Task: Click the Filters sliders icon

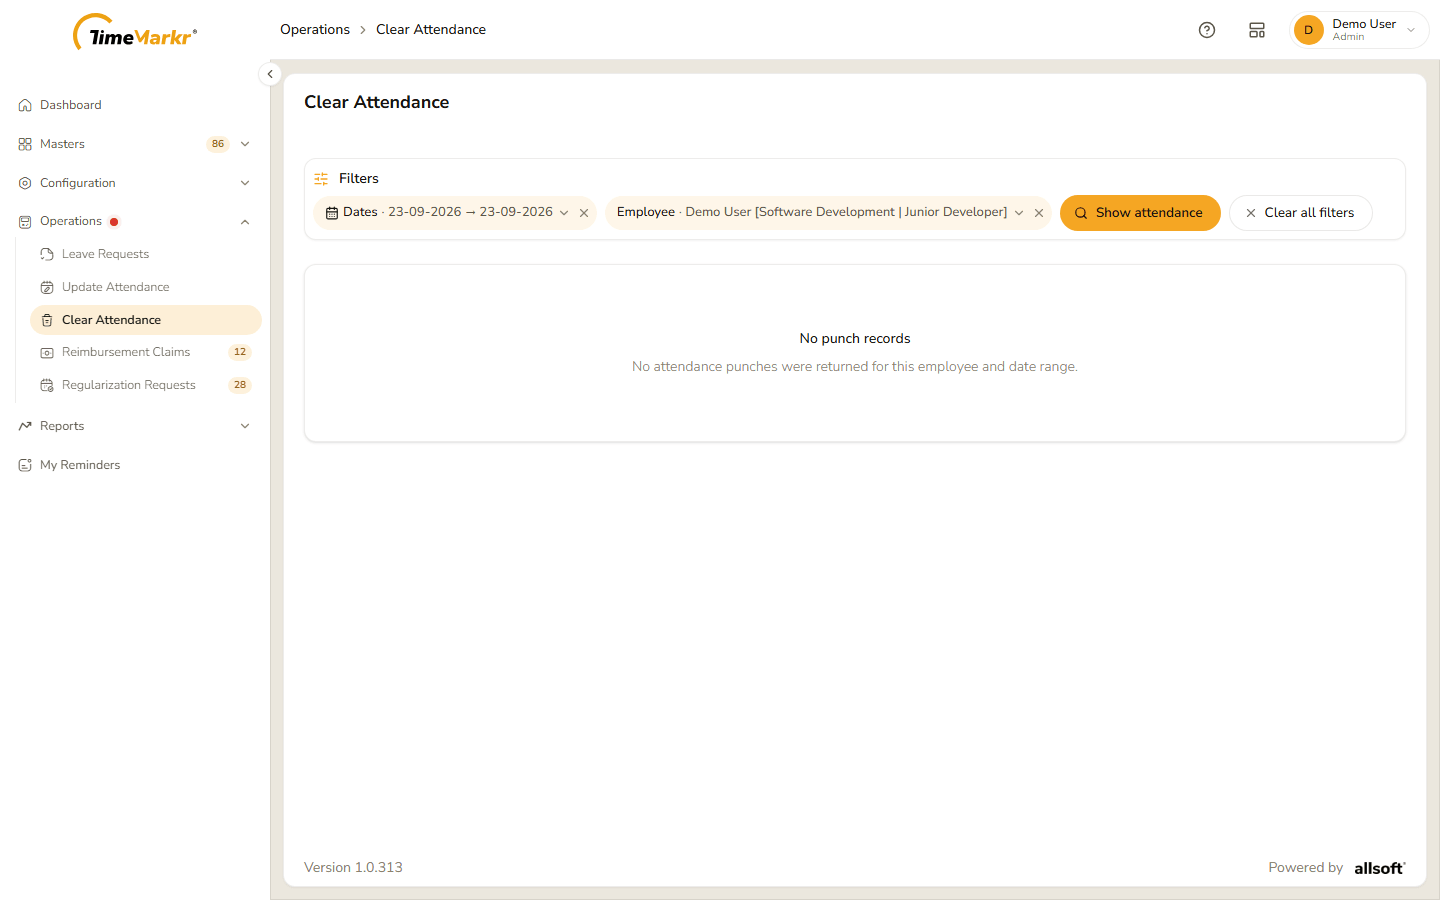Action: coord(321,179)
